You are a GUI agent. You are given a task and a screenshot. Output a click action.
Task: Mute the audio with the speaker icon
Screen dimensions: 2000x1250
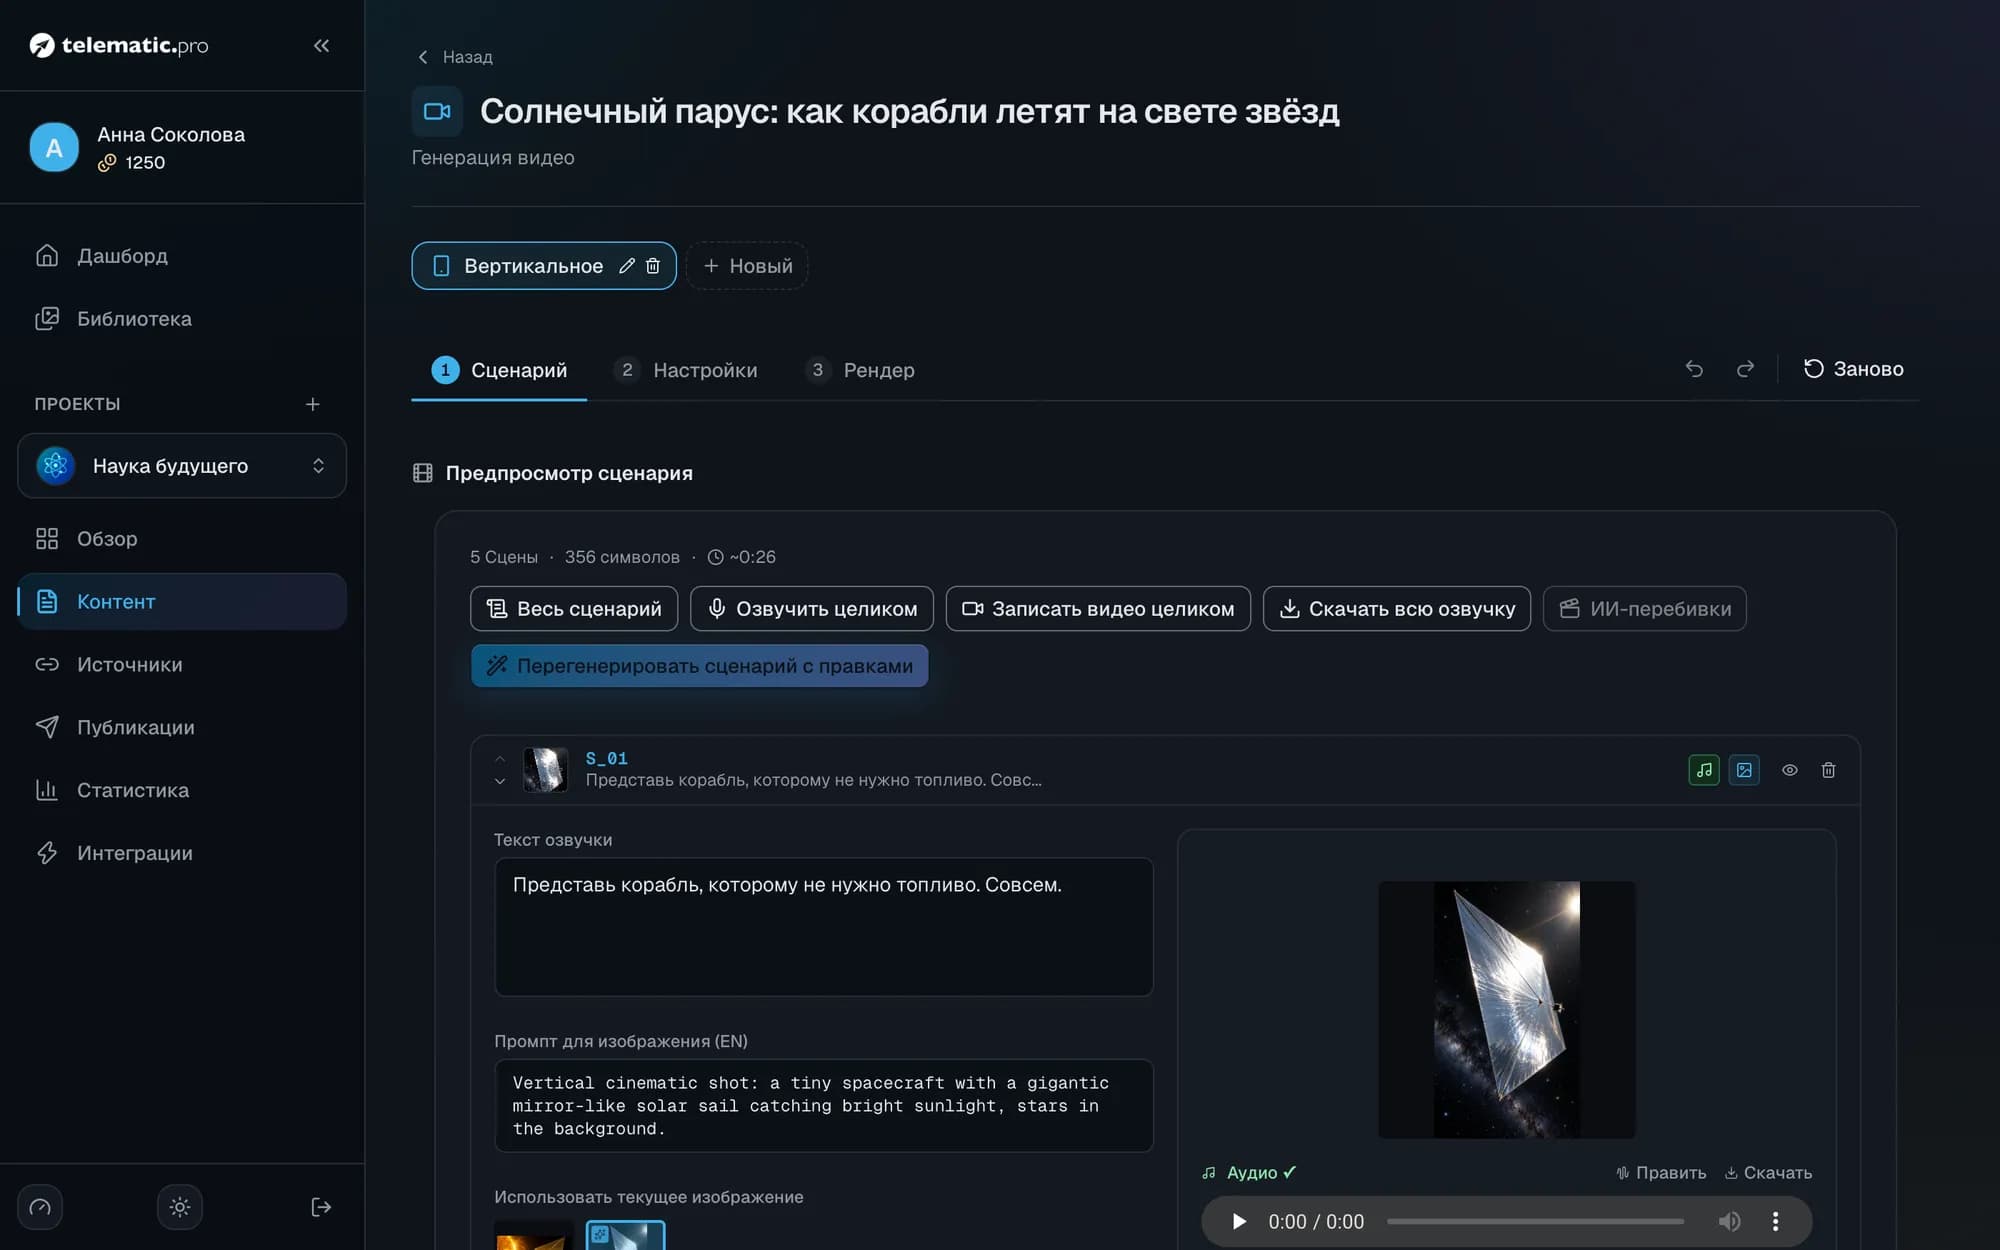pyautogui.click(x=1729, y=1222)
